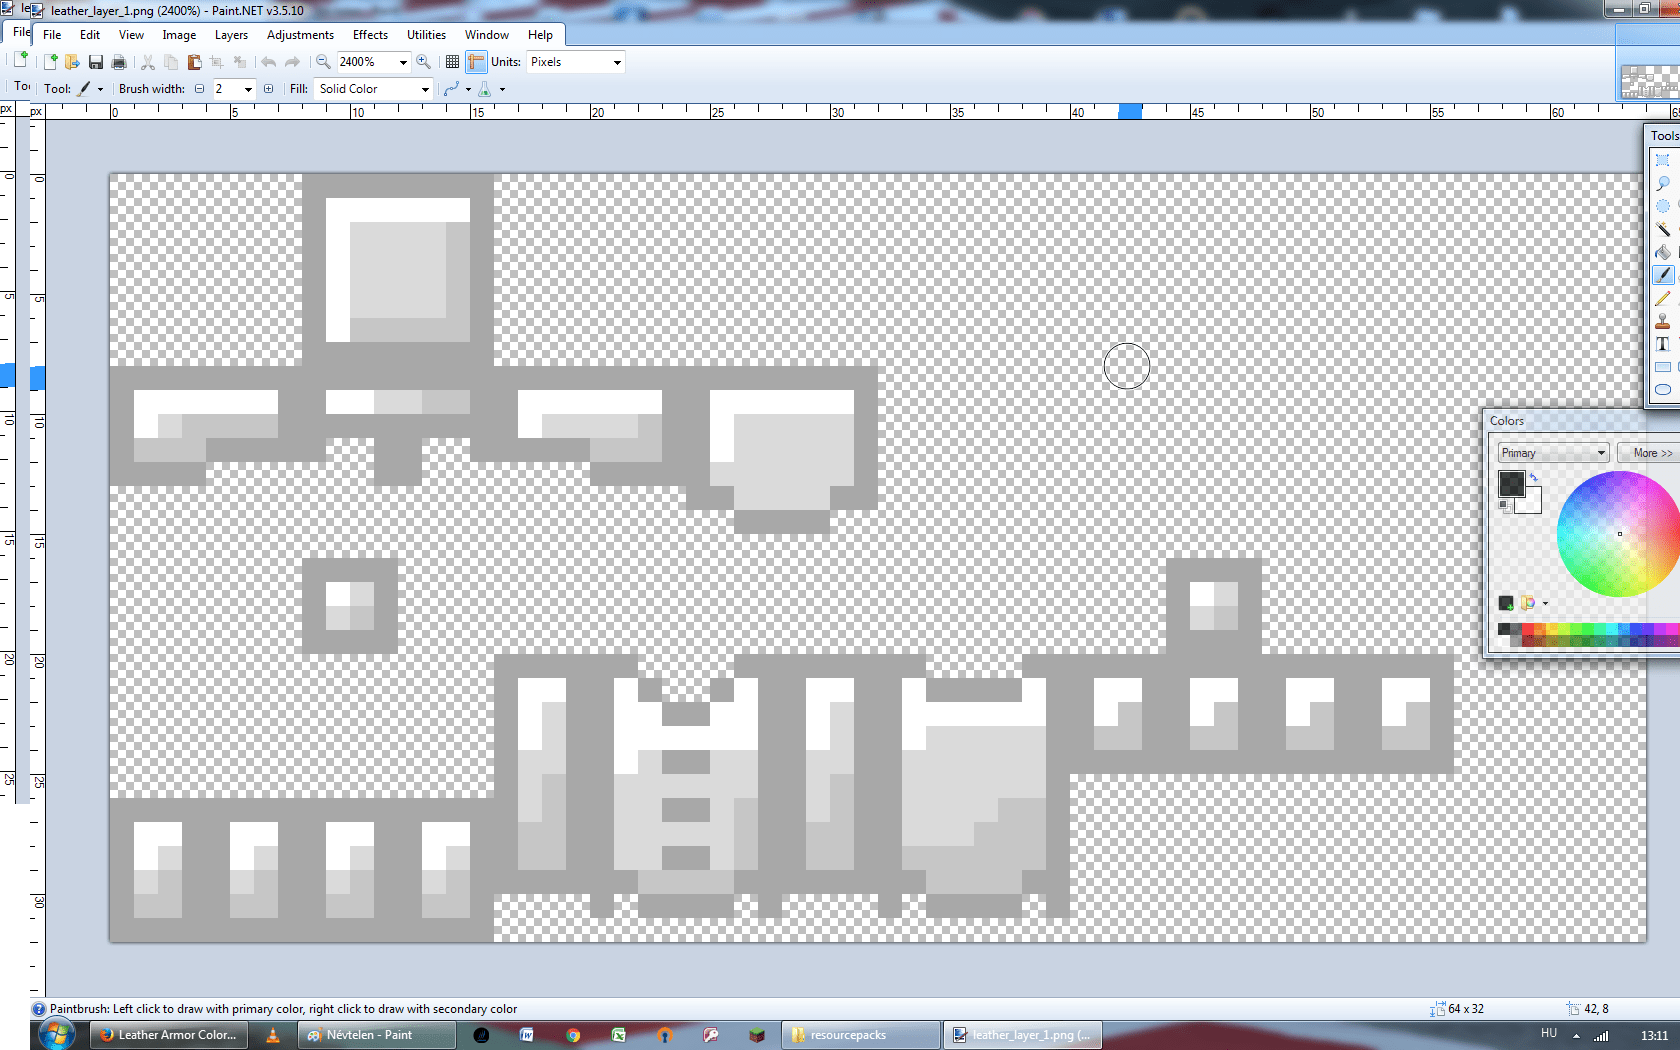Open the Windows Start menu
The width and height of the screenshot is (1680, 1050).
point(56,1034)
